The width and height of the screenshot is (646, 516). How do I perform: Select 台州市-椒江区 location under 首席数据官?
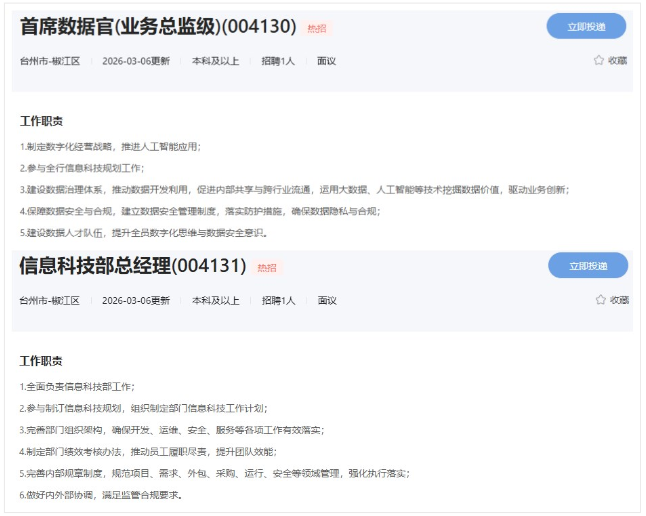pyautogui.click(x=49, y=61)
